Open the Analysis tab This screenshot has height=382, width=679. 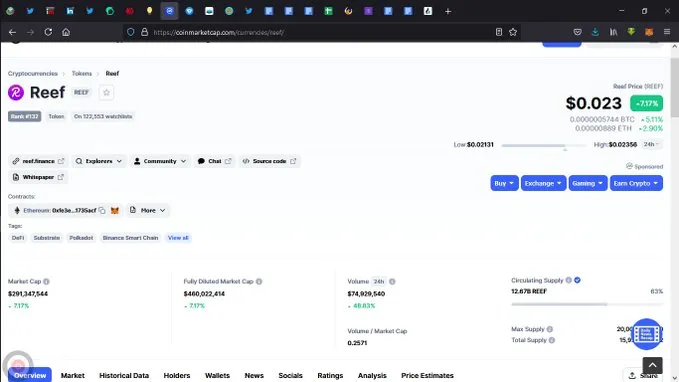click(x=372, y=376)
